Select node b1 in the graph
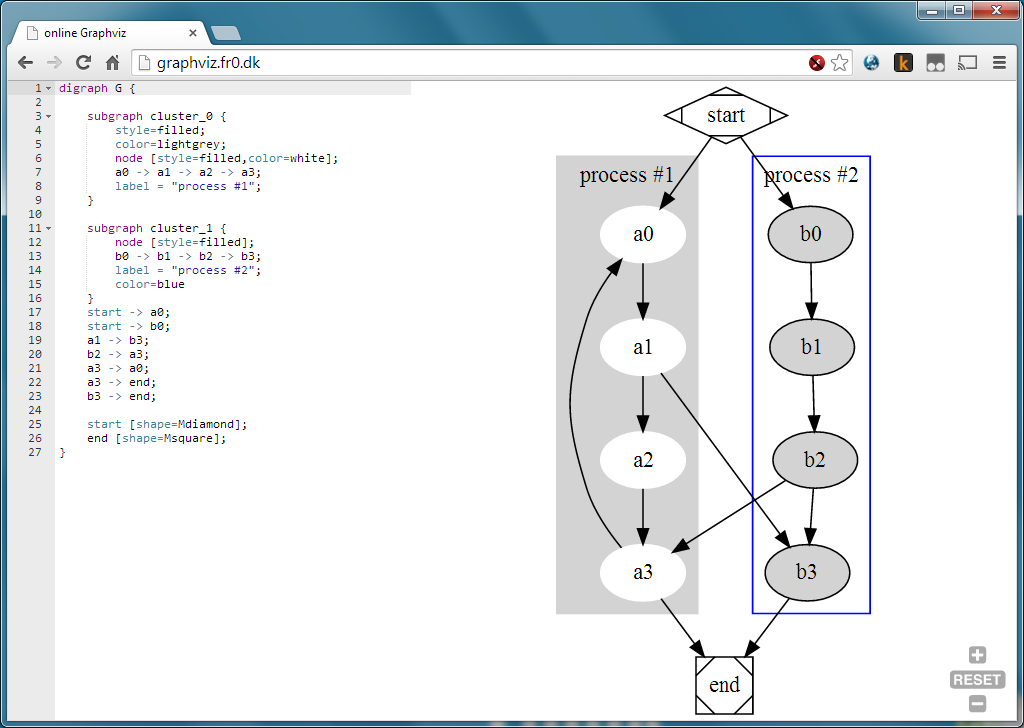Screen dimensions: 1024x728 812,347
